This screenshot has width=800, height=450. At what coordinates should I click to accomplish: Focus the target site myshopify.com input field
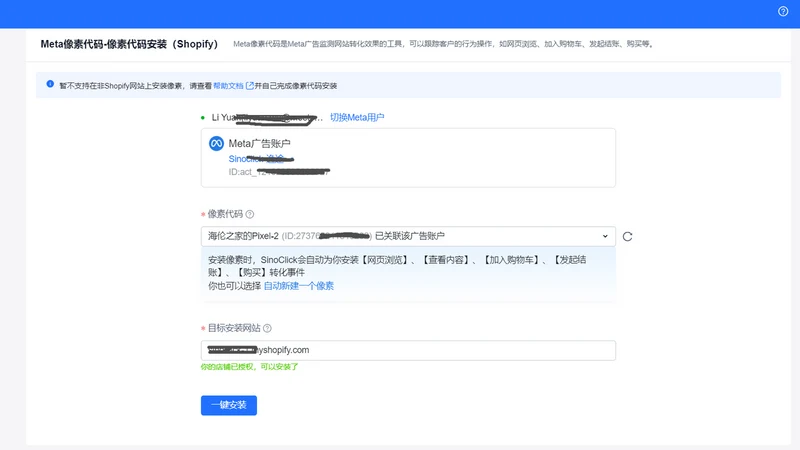coord(408,350)
